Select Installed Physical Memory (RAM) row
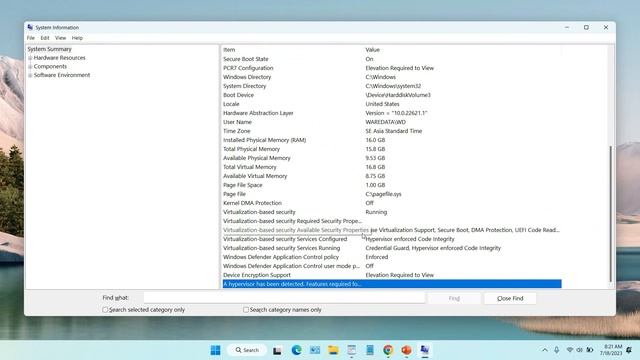Image resolution: width=640 pixels, height=360 pixels. coord(392,140)
